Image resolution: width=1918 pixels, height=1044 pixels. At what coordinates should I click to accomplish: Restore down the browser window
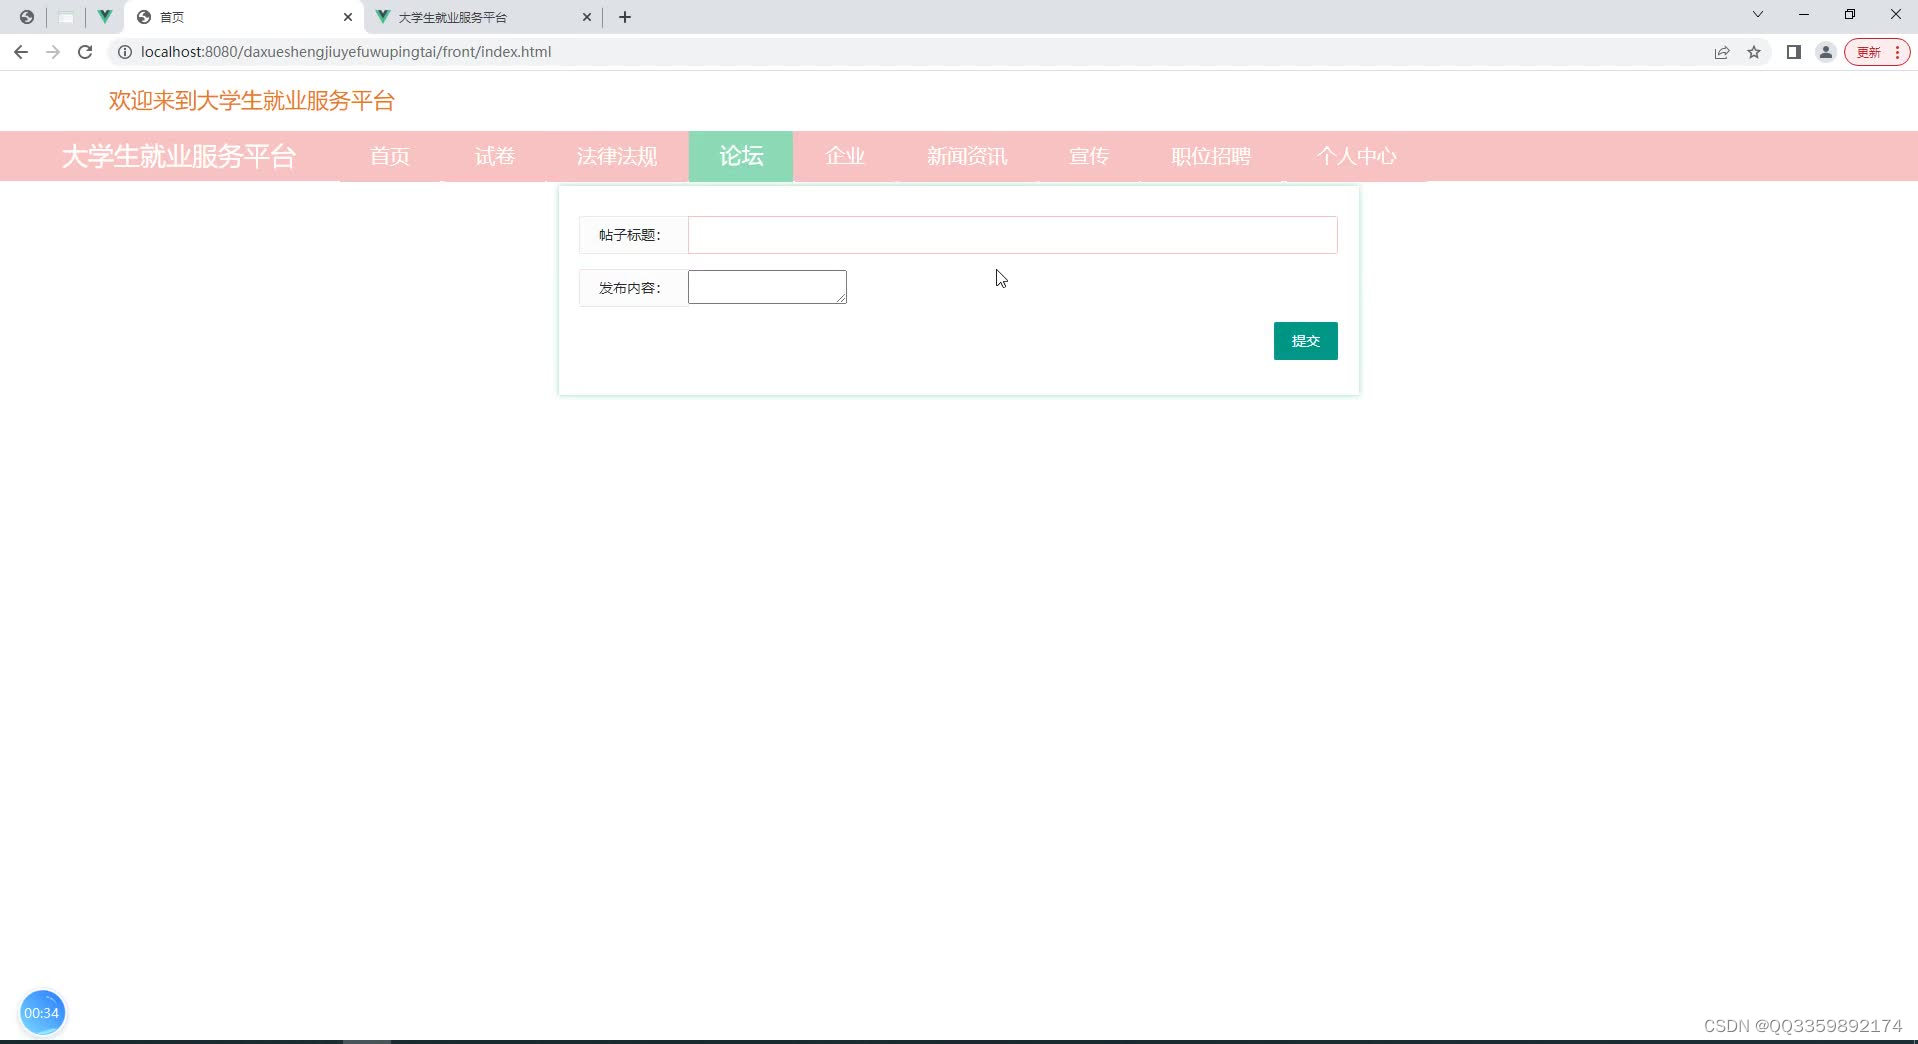pos(1850,15)
